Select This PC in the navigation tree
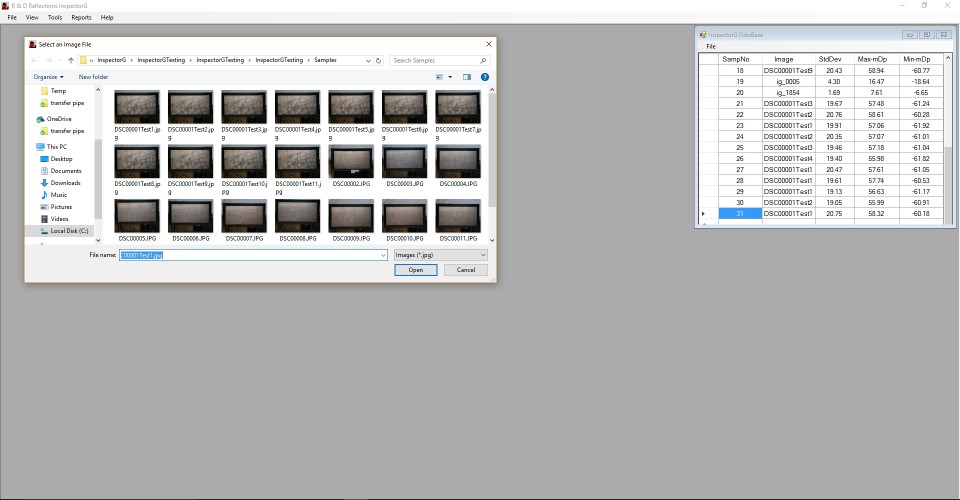The width and height of the screenshot is (960, 500). (57, 147)
